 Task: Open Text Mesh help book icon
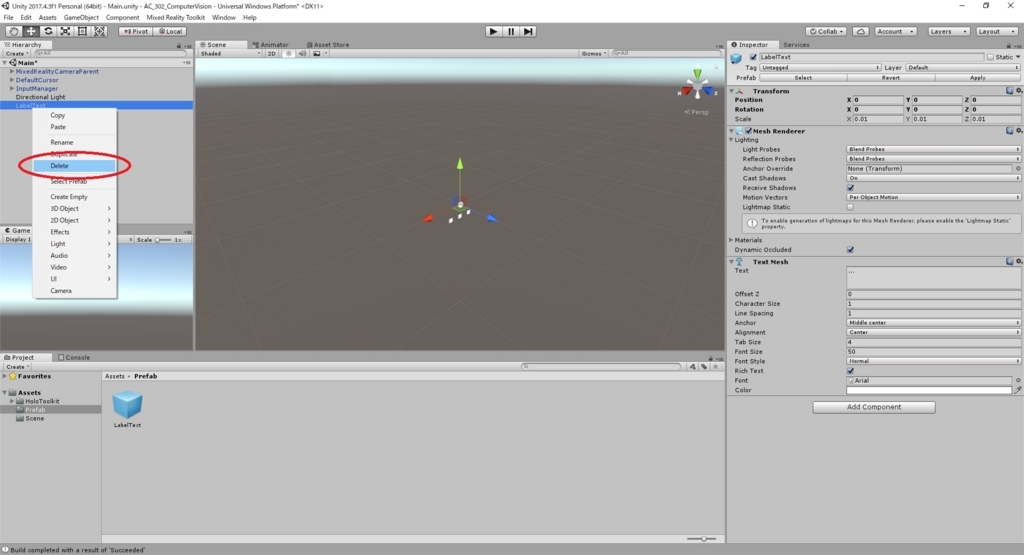pyautogui.click(x=1010, y=261)
